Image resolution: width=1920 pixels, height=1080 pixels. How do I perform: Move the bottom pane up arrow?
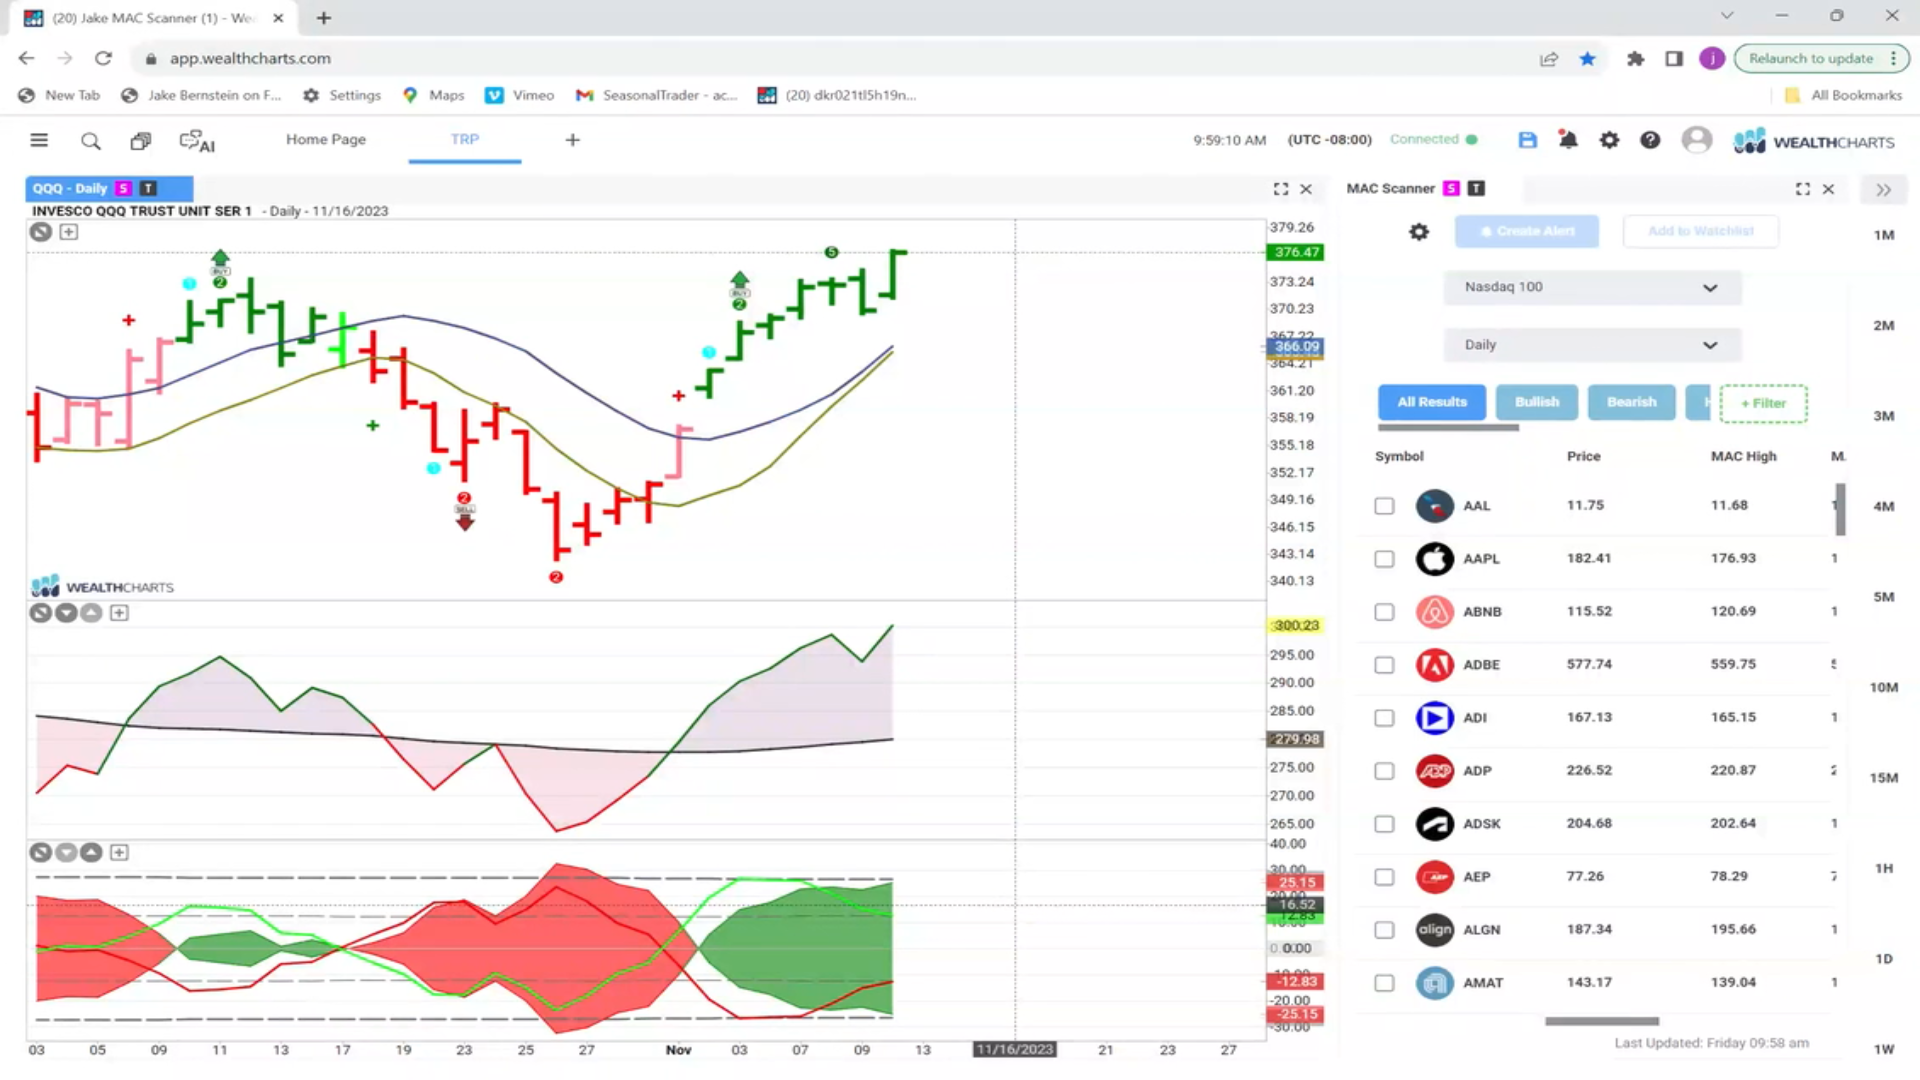pos(91,853)
